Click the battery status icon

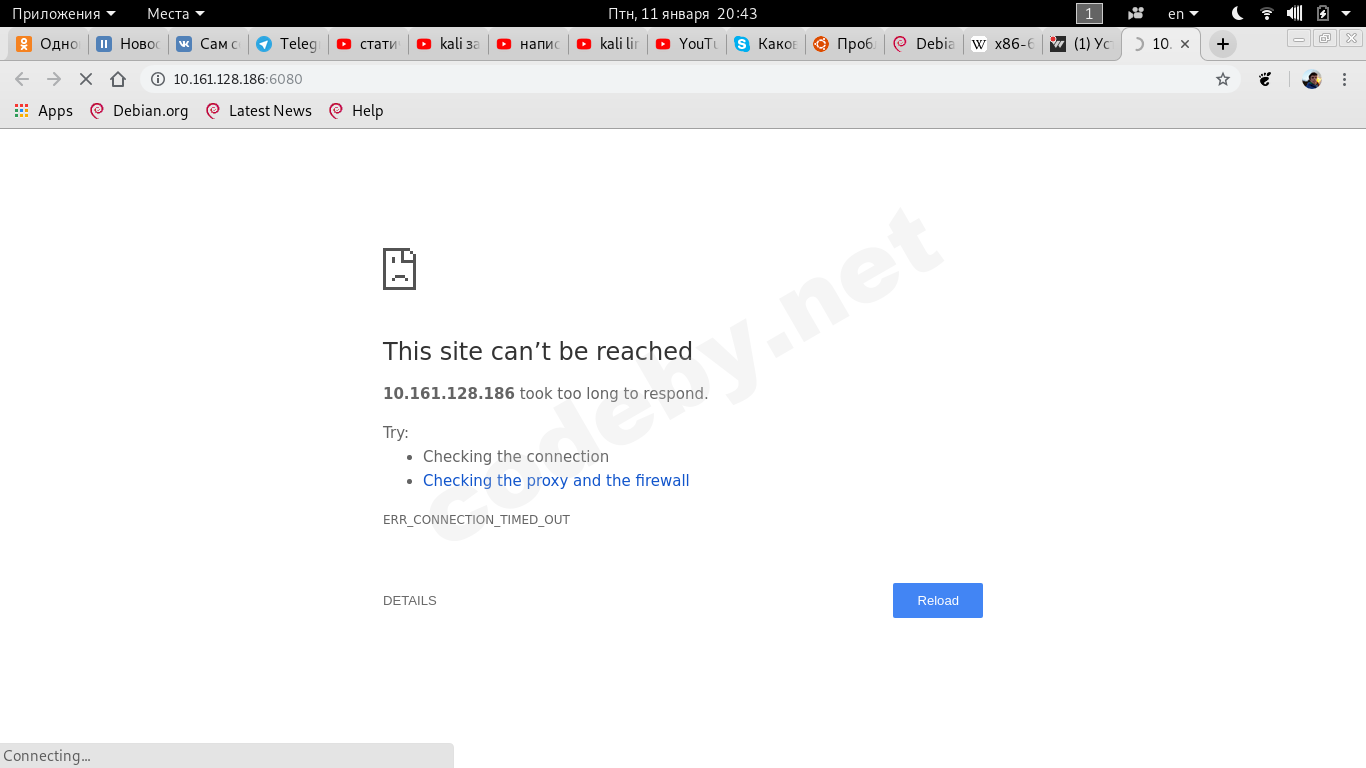coord(1323,13)
